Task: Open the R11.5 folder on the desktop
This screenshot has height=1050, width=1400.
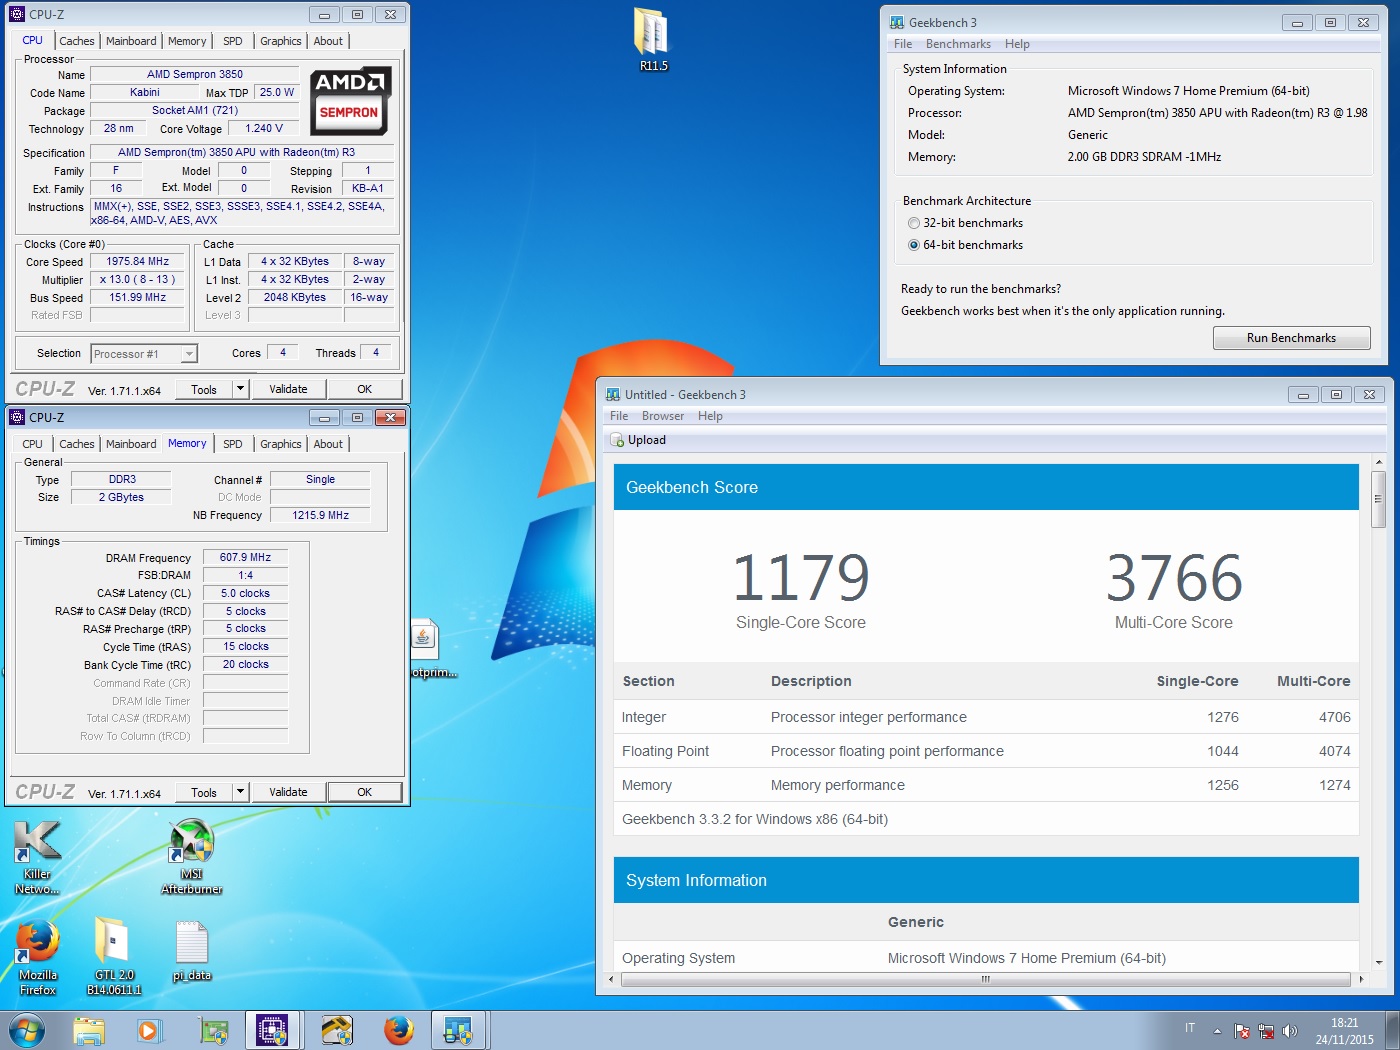Action: pyautogui.click(x=652, y=40)
